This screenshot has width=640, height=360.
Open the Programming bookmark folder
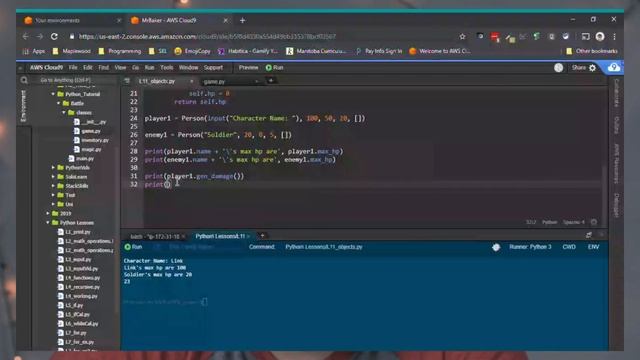coord(120,51)
